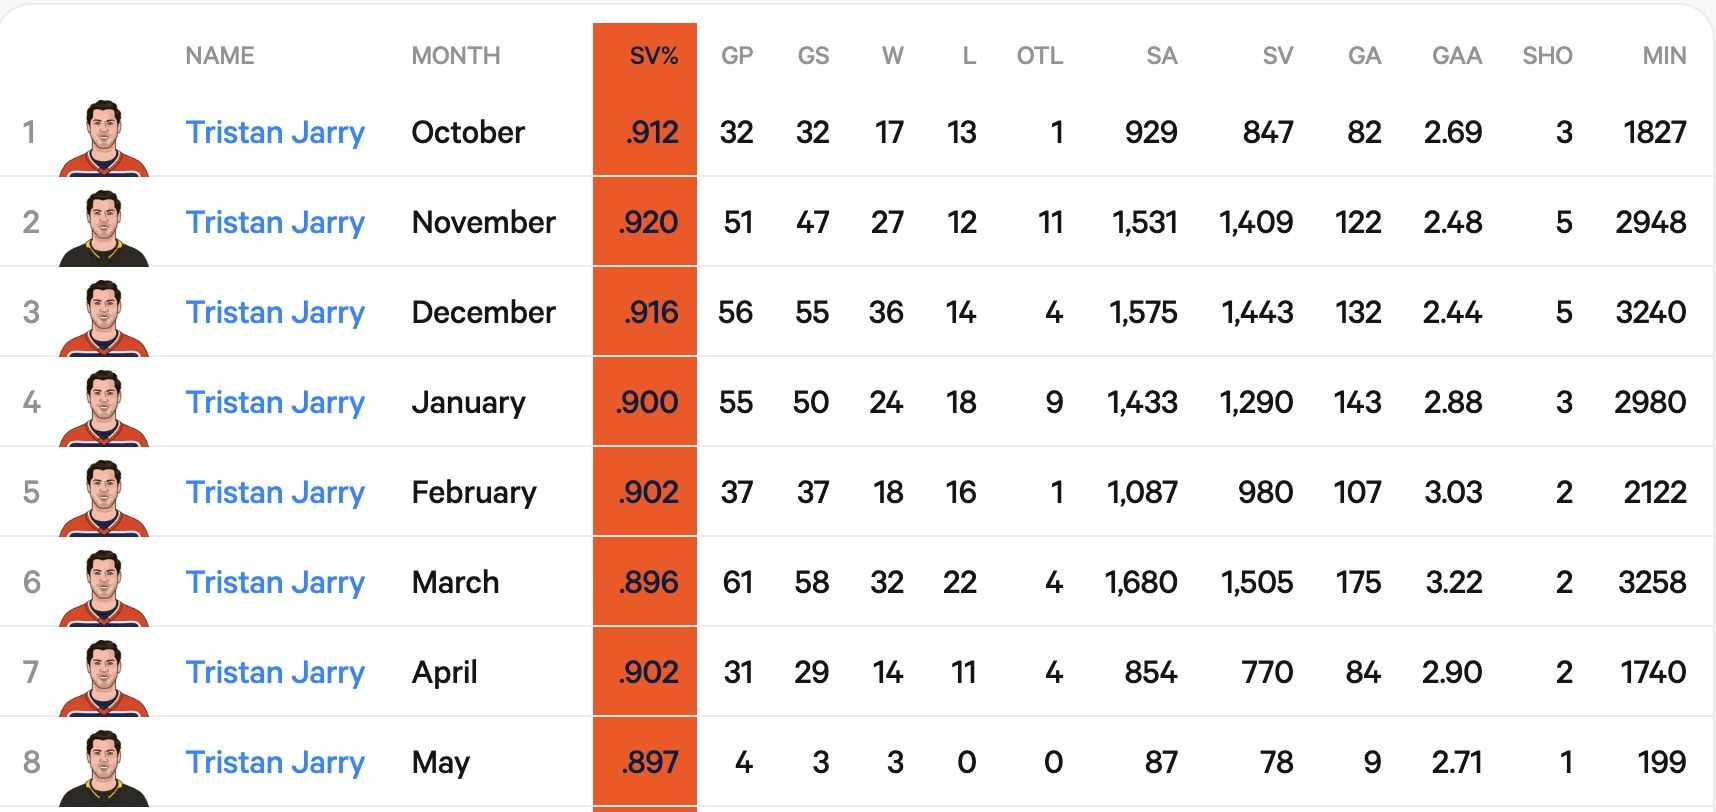Click player avatar in February row
Screen dimensions: 1716x812
tap(104, 498)
